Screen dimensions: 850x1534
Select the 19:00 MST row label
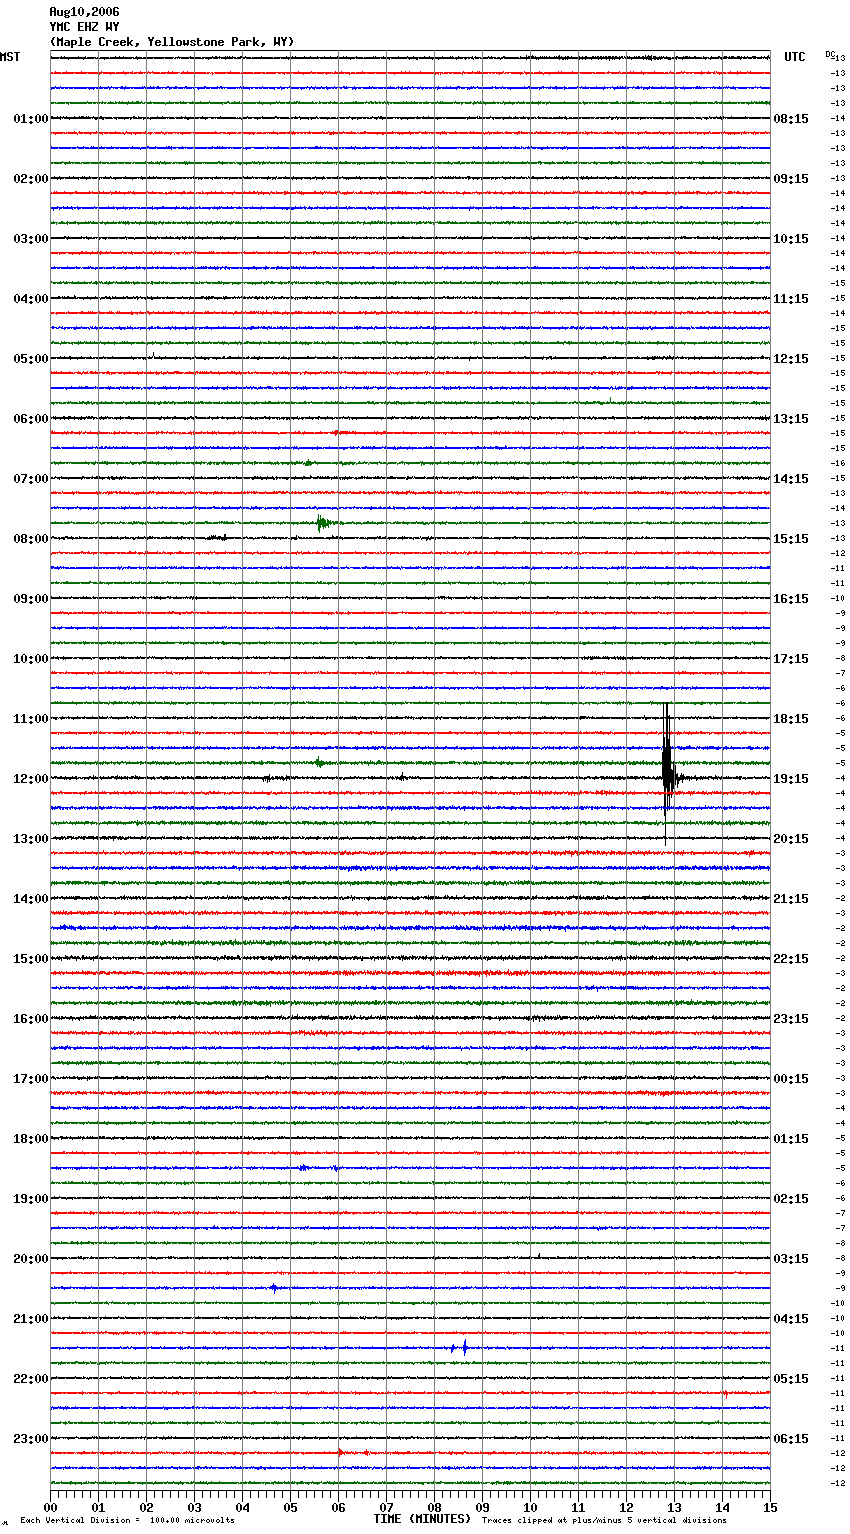click(31, 1199)
